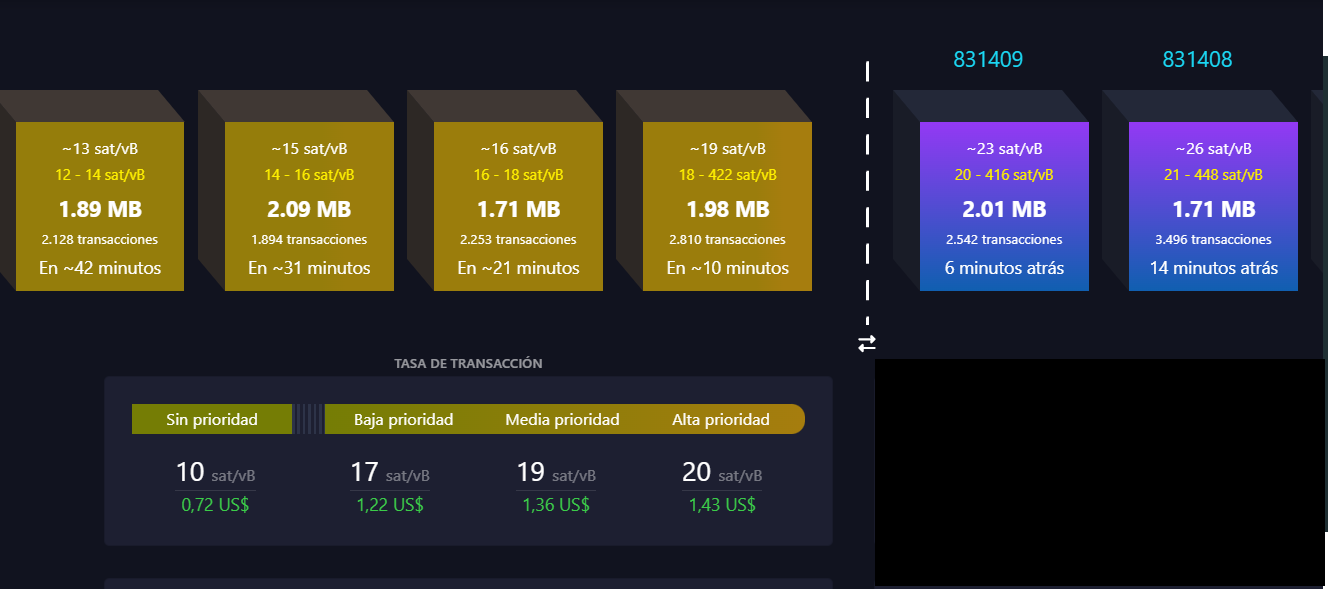This screenshot has width=1328, height=589.
Task: Click the 2.09 MB block size text
Action: pos(309,210)
